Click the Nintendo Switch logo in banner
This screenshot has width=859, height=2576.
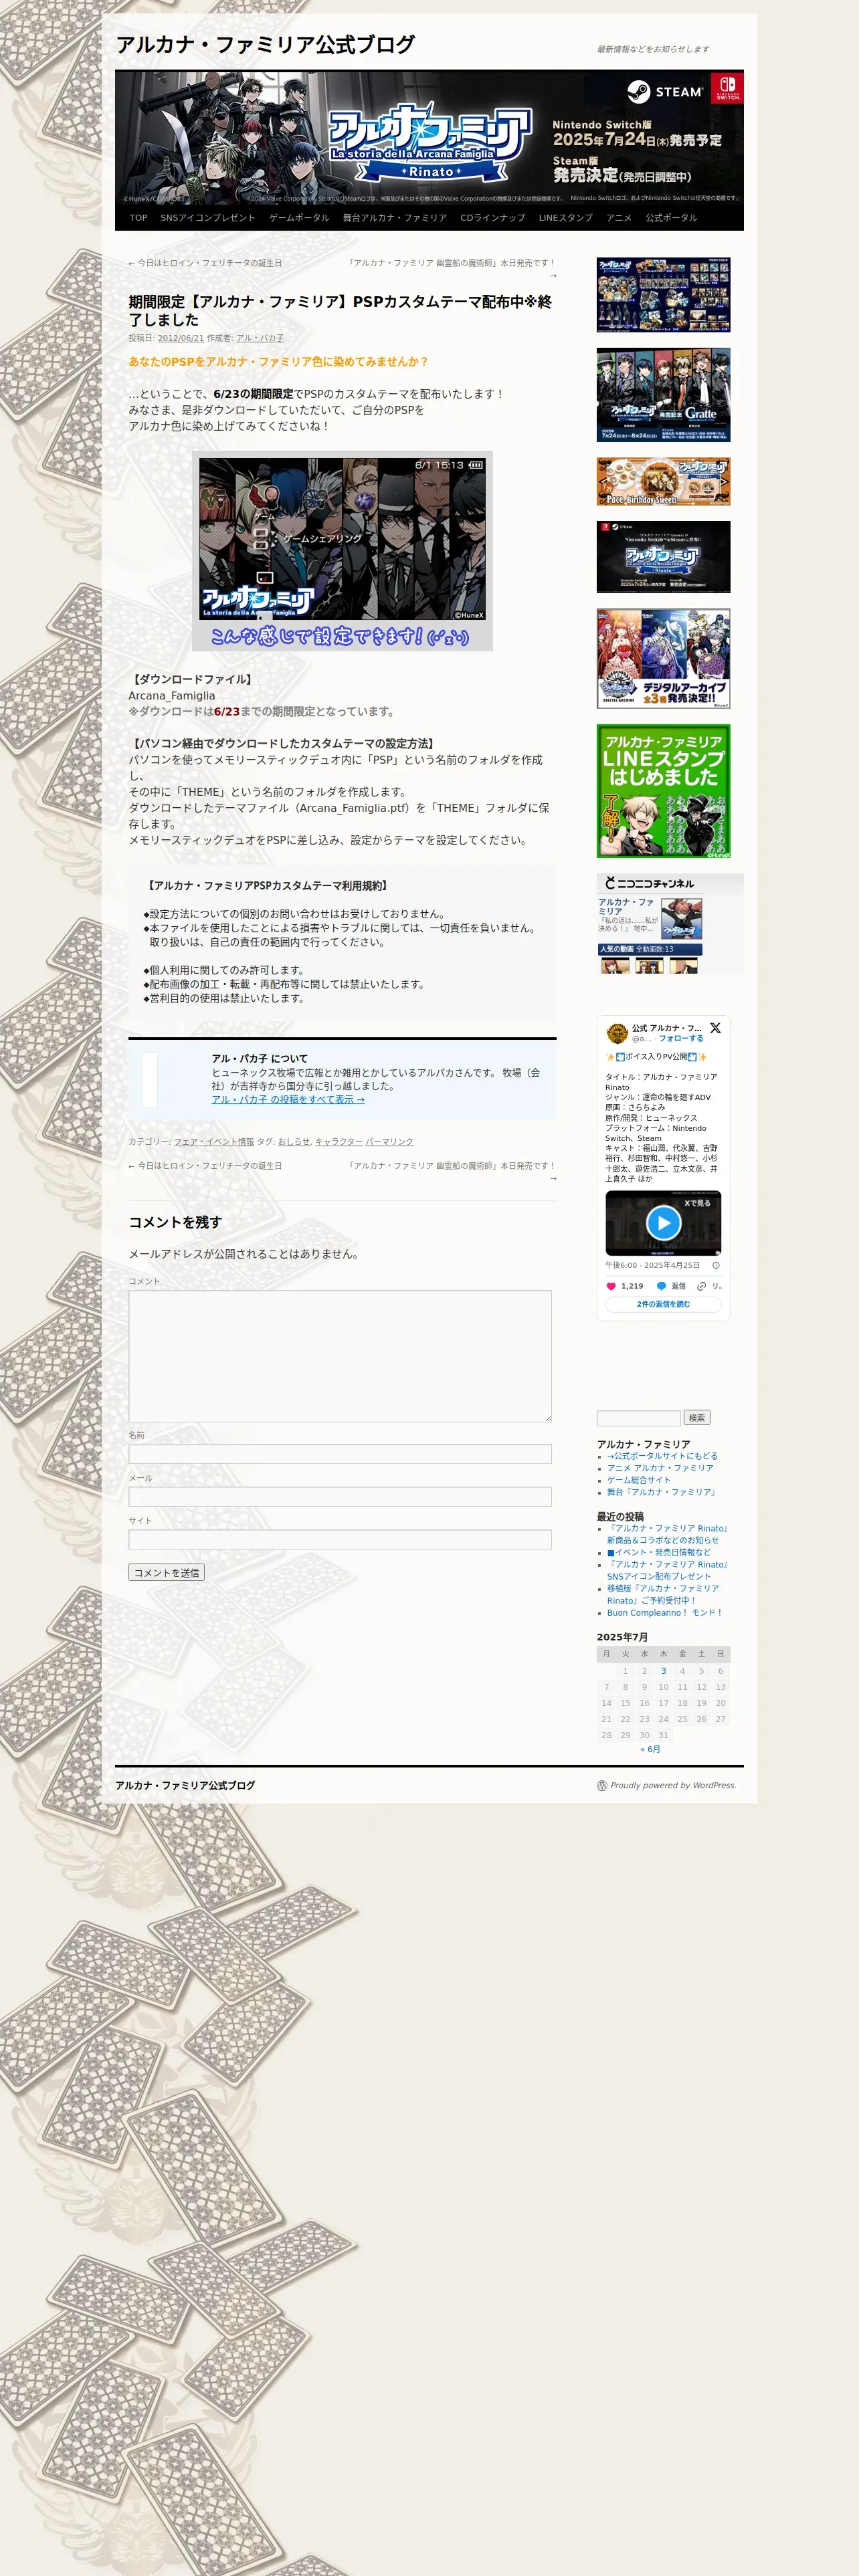pos(727,88)
